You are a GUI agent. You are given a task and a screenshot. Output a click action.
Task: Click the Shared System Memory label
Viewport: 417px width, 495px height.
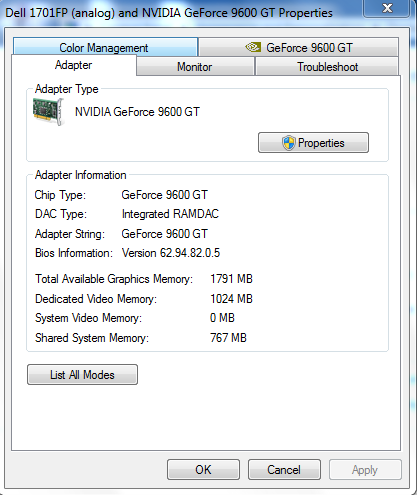click(x=92, y=338)
